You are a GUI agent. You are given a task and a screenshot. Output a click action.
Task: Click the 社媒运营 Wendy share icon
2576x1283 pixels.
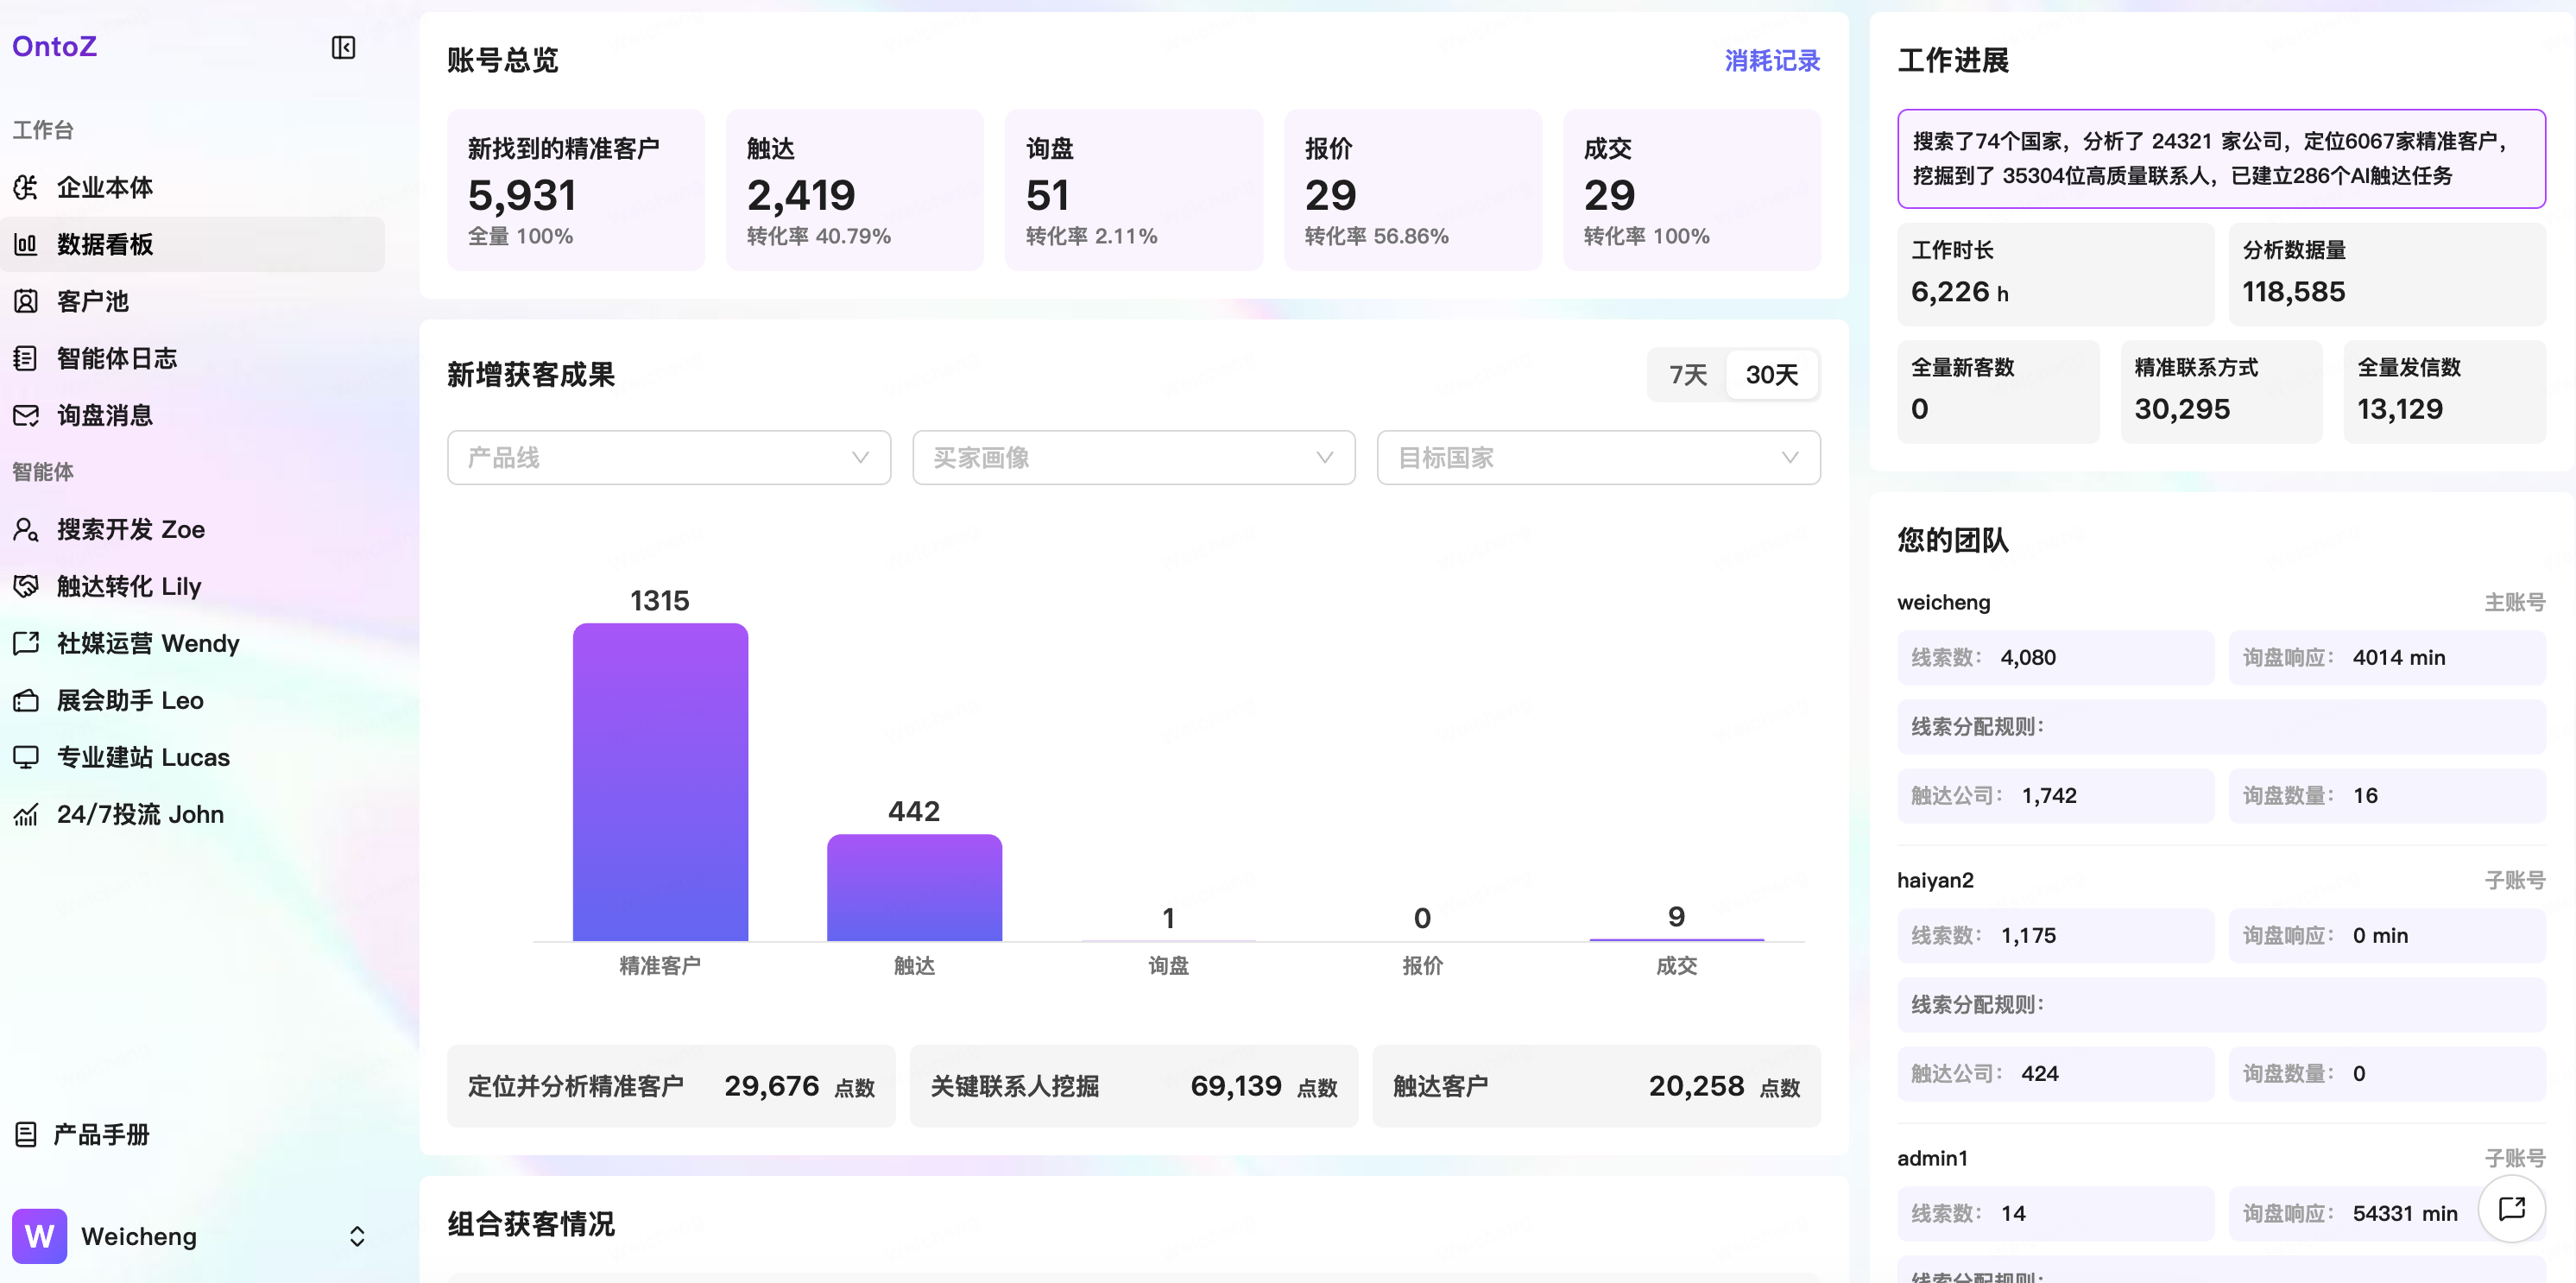point(26,643)
